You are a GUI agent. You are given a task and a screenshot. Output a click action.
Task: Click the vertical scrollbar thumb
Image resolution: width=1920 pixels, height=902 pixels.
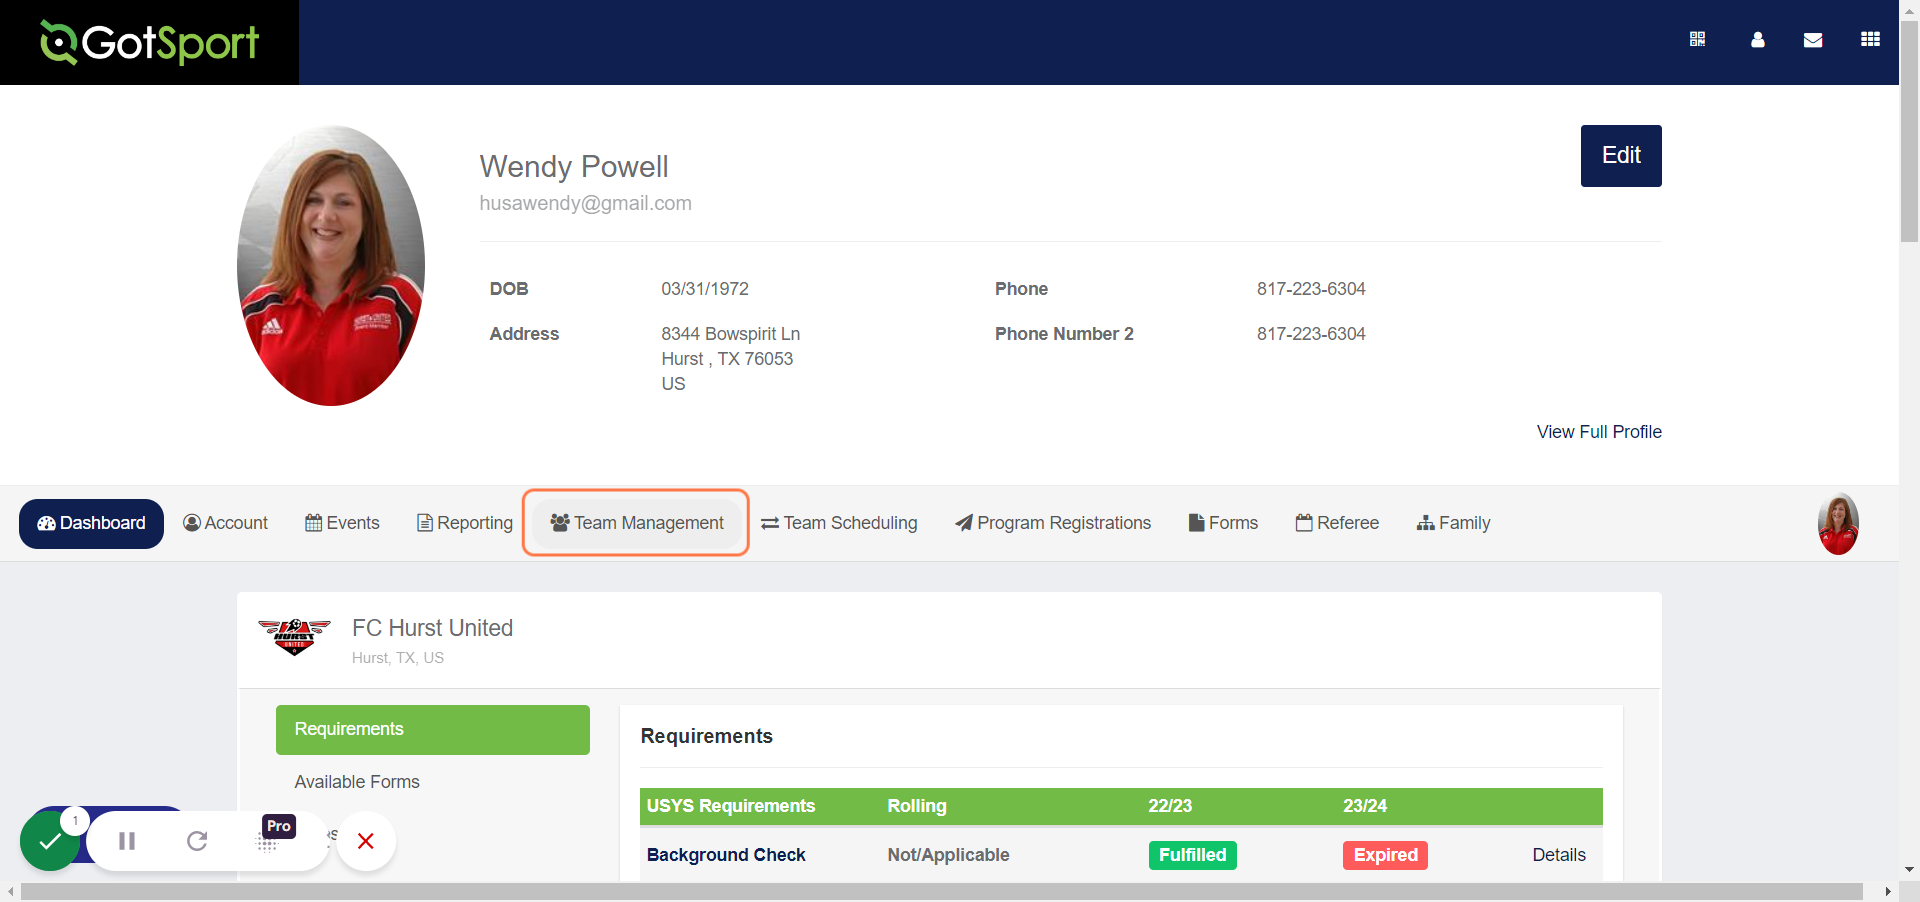click(1909, 130)
